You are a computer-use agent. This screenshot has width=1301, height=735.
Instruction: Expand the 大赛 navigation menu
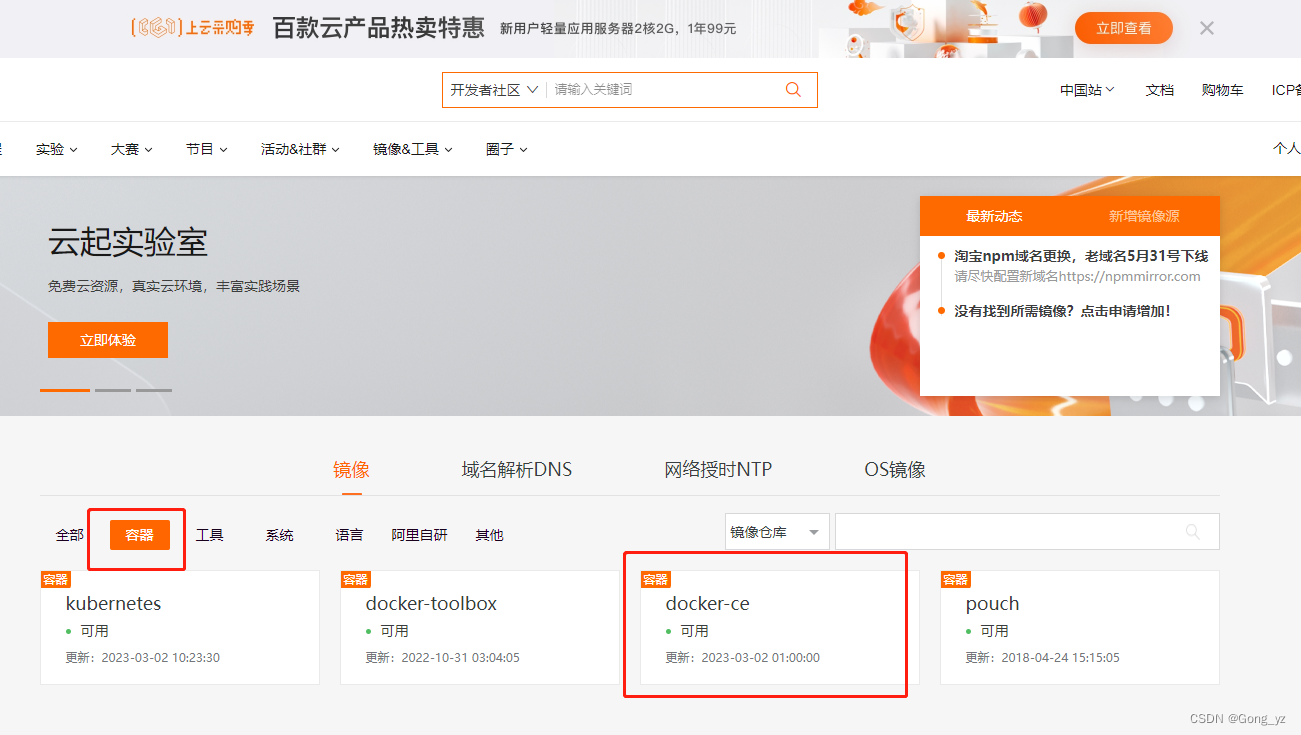click(132, 149)
